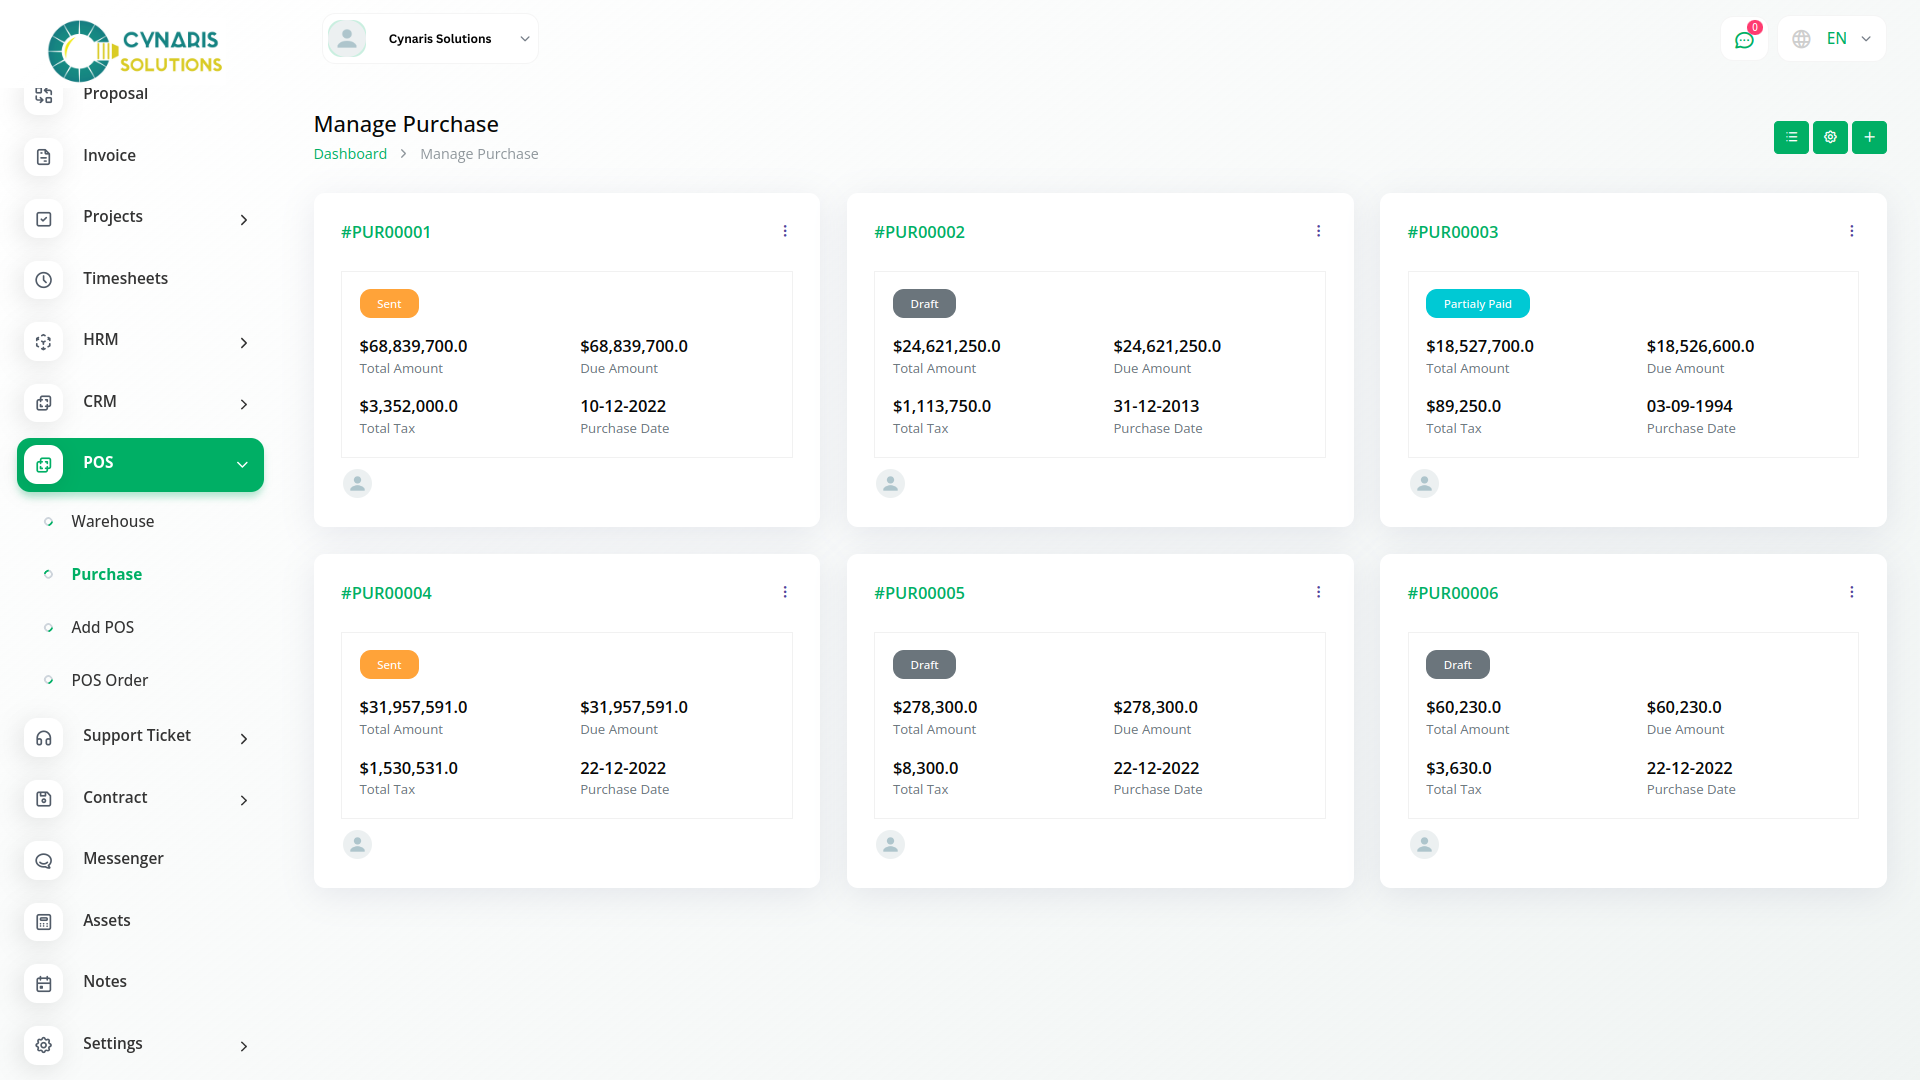Viewport: 1920px width, 1080px height.
Task: Click the Timesheets clock icon in sidebar
Action: [44, 280]
